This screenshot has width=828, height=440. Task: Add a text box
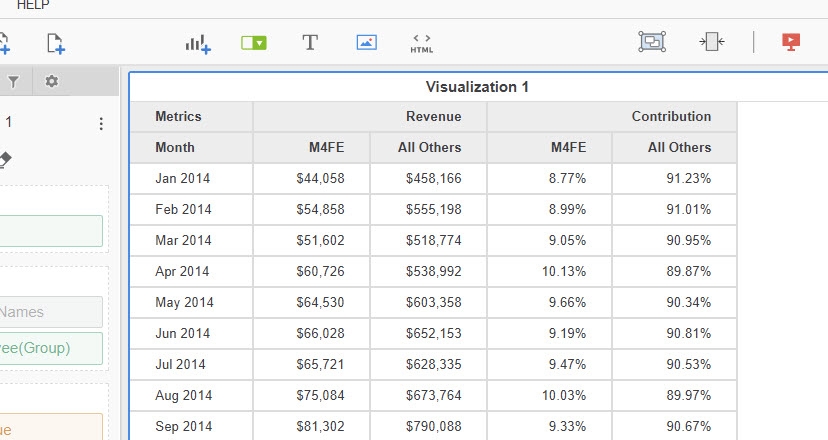click(310, 43)
